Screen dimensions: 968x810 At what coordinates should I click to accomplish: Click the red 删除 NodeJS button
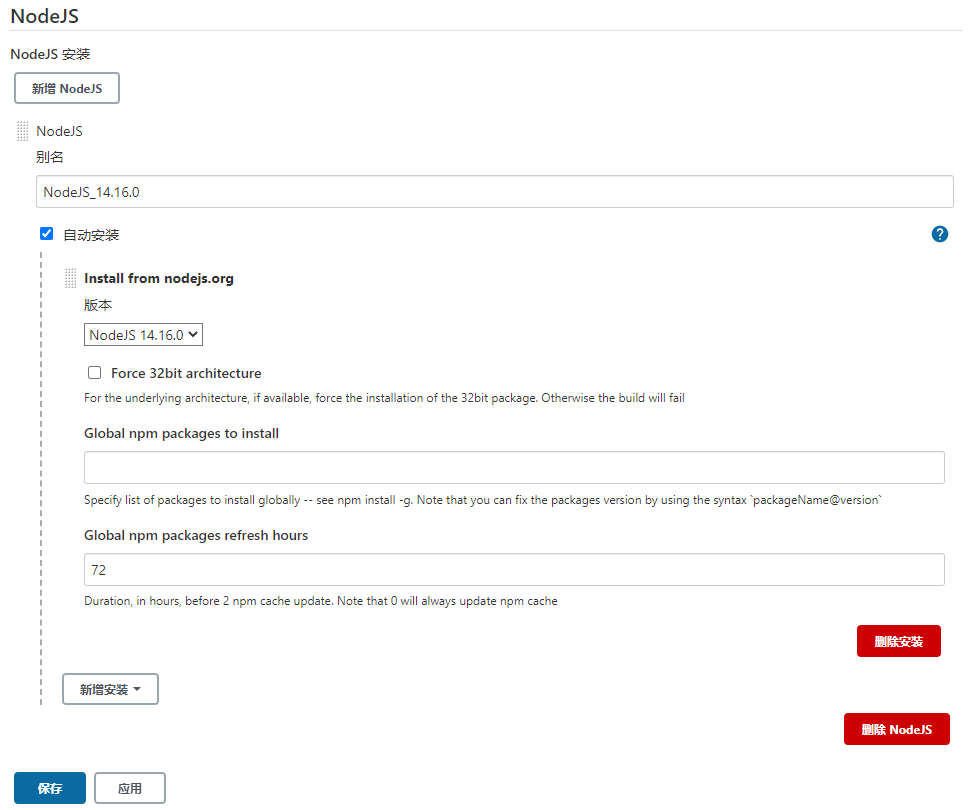pos(896,729)
